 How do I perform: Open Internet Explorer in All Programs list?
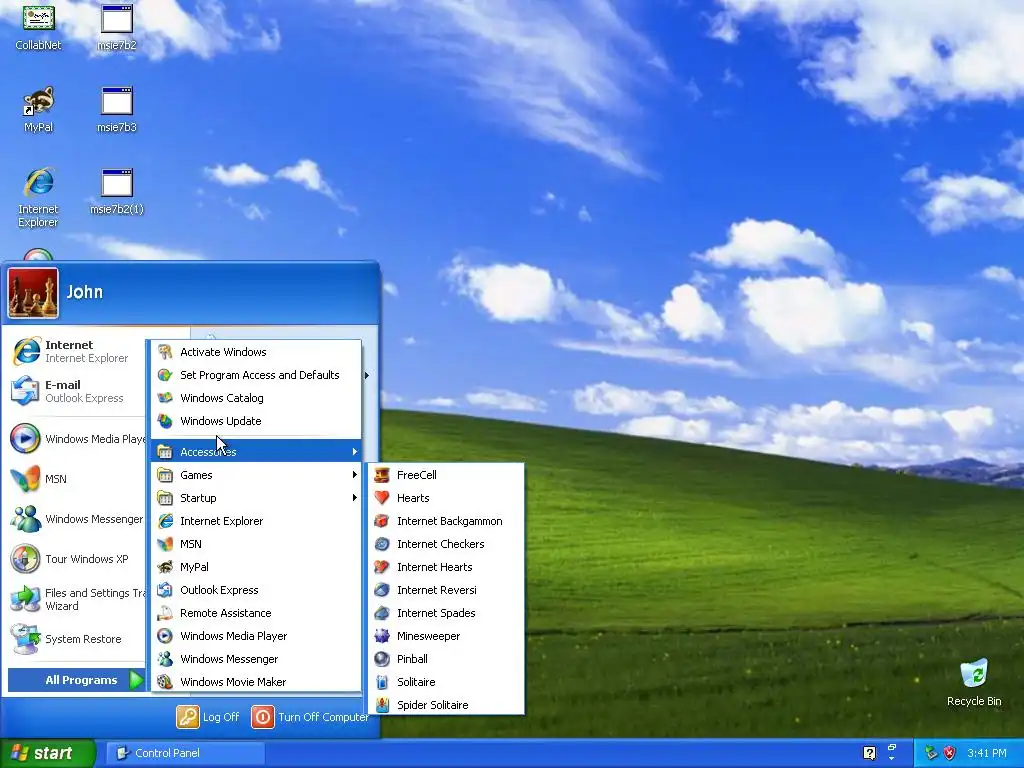[257, 521]
